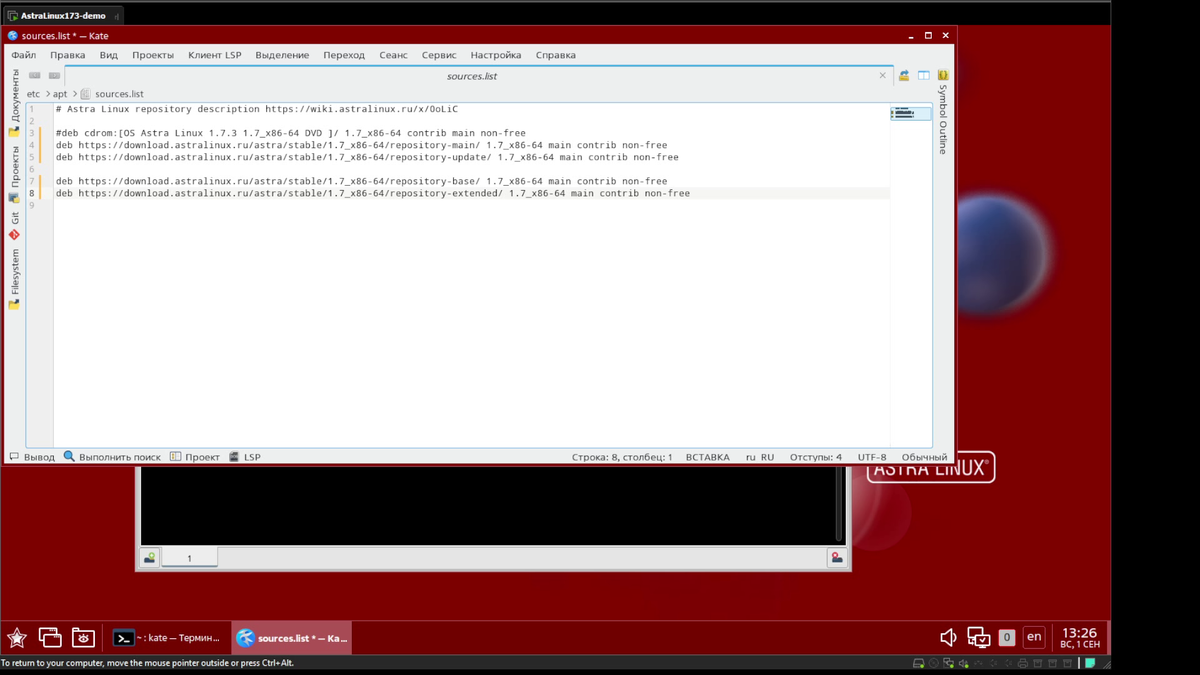Open the Документы sidebar panel
1200x675 pixels.
pyautogui.click(x=15, y=103)
